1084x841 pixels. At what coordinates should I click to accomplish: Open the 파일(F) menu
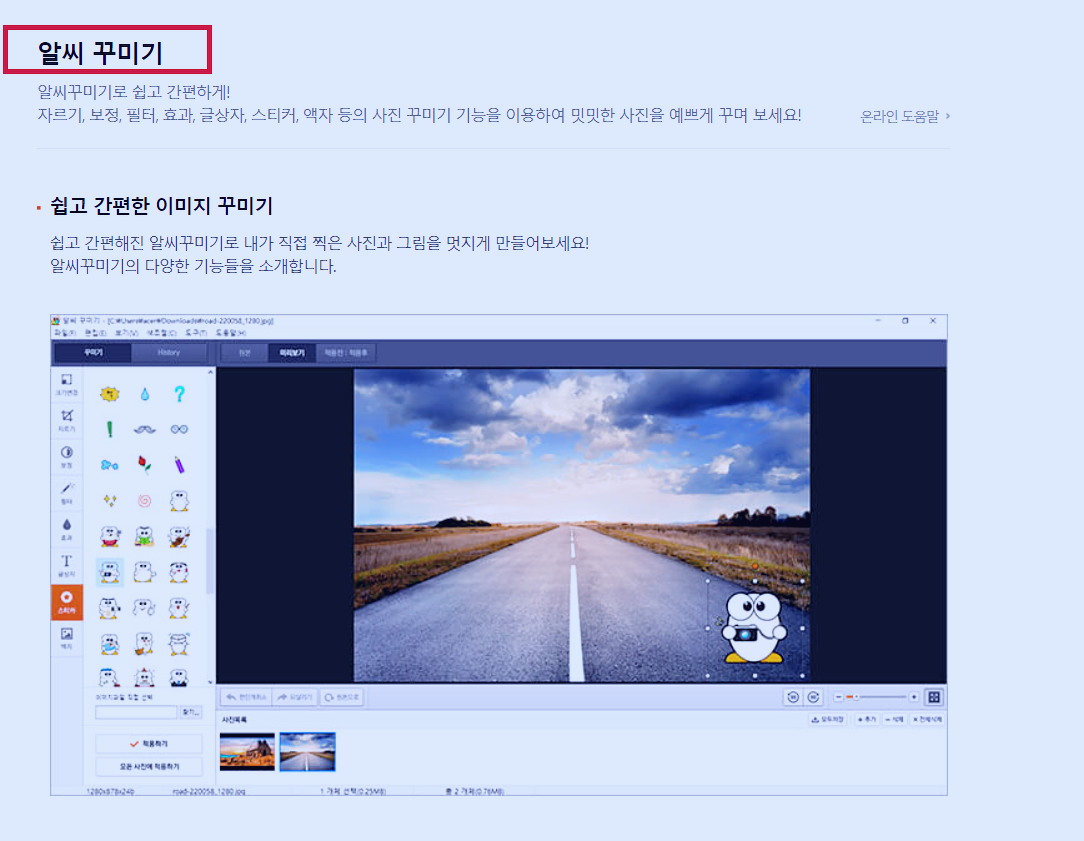coord(65,333)
